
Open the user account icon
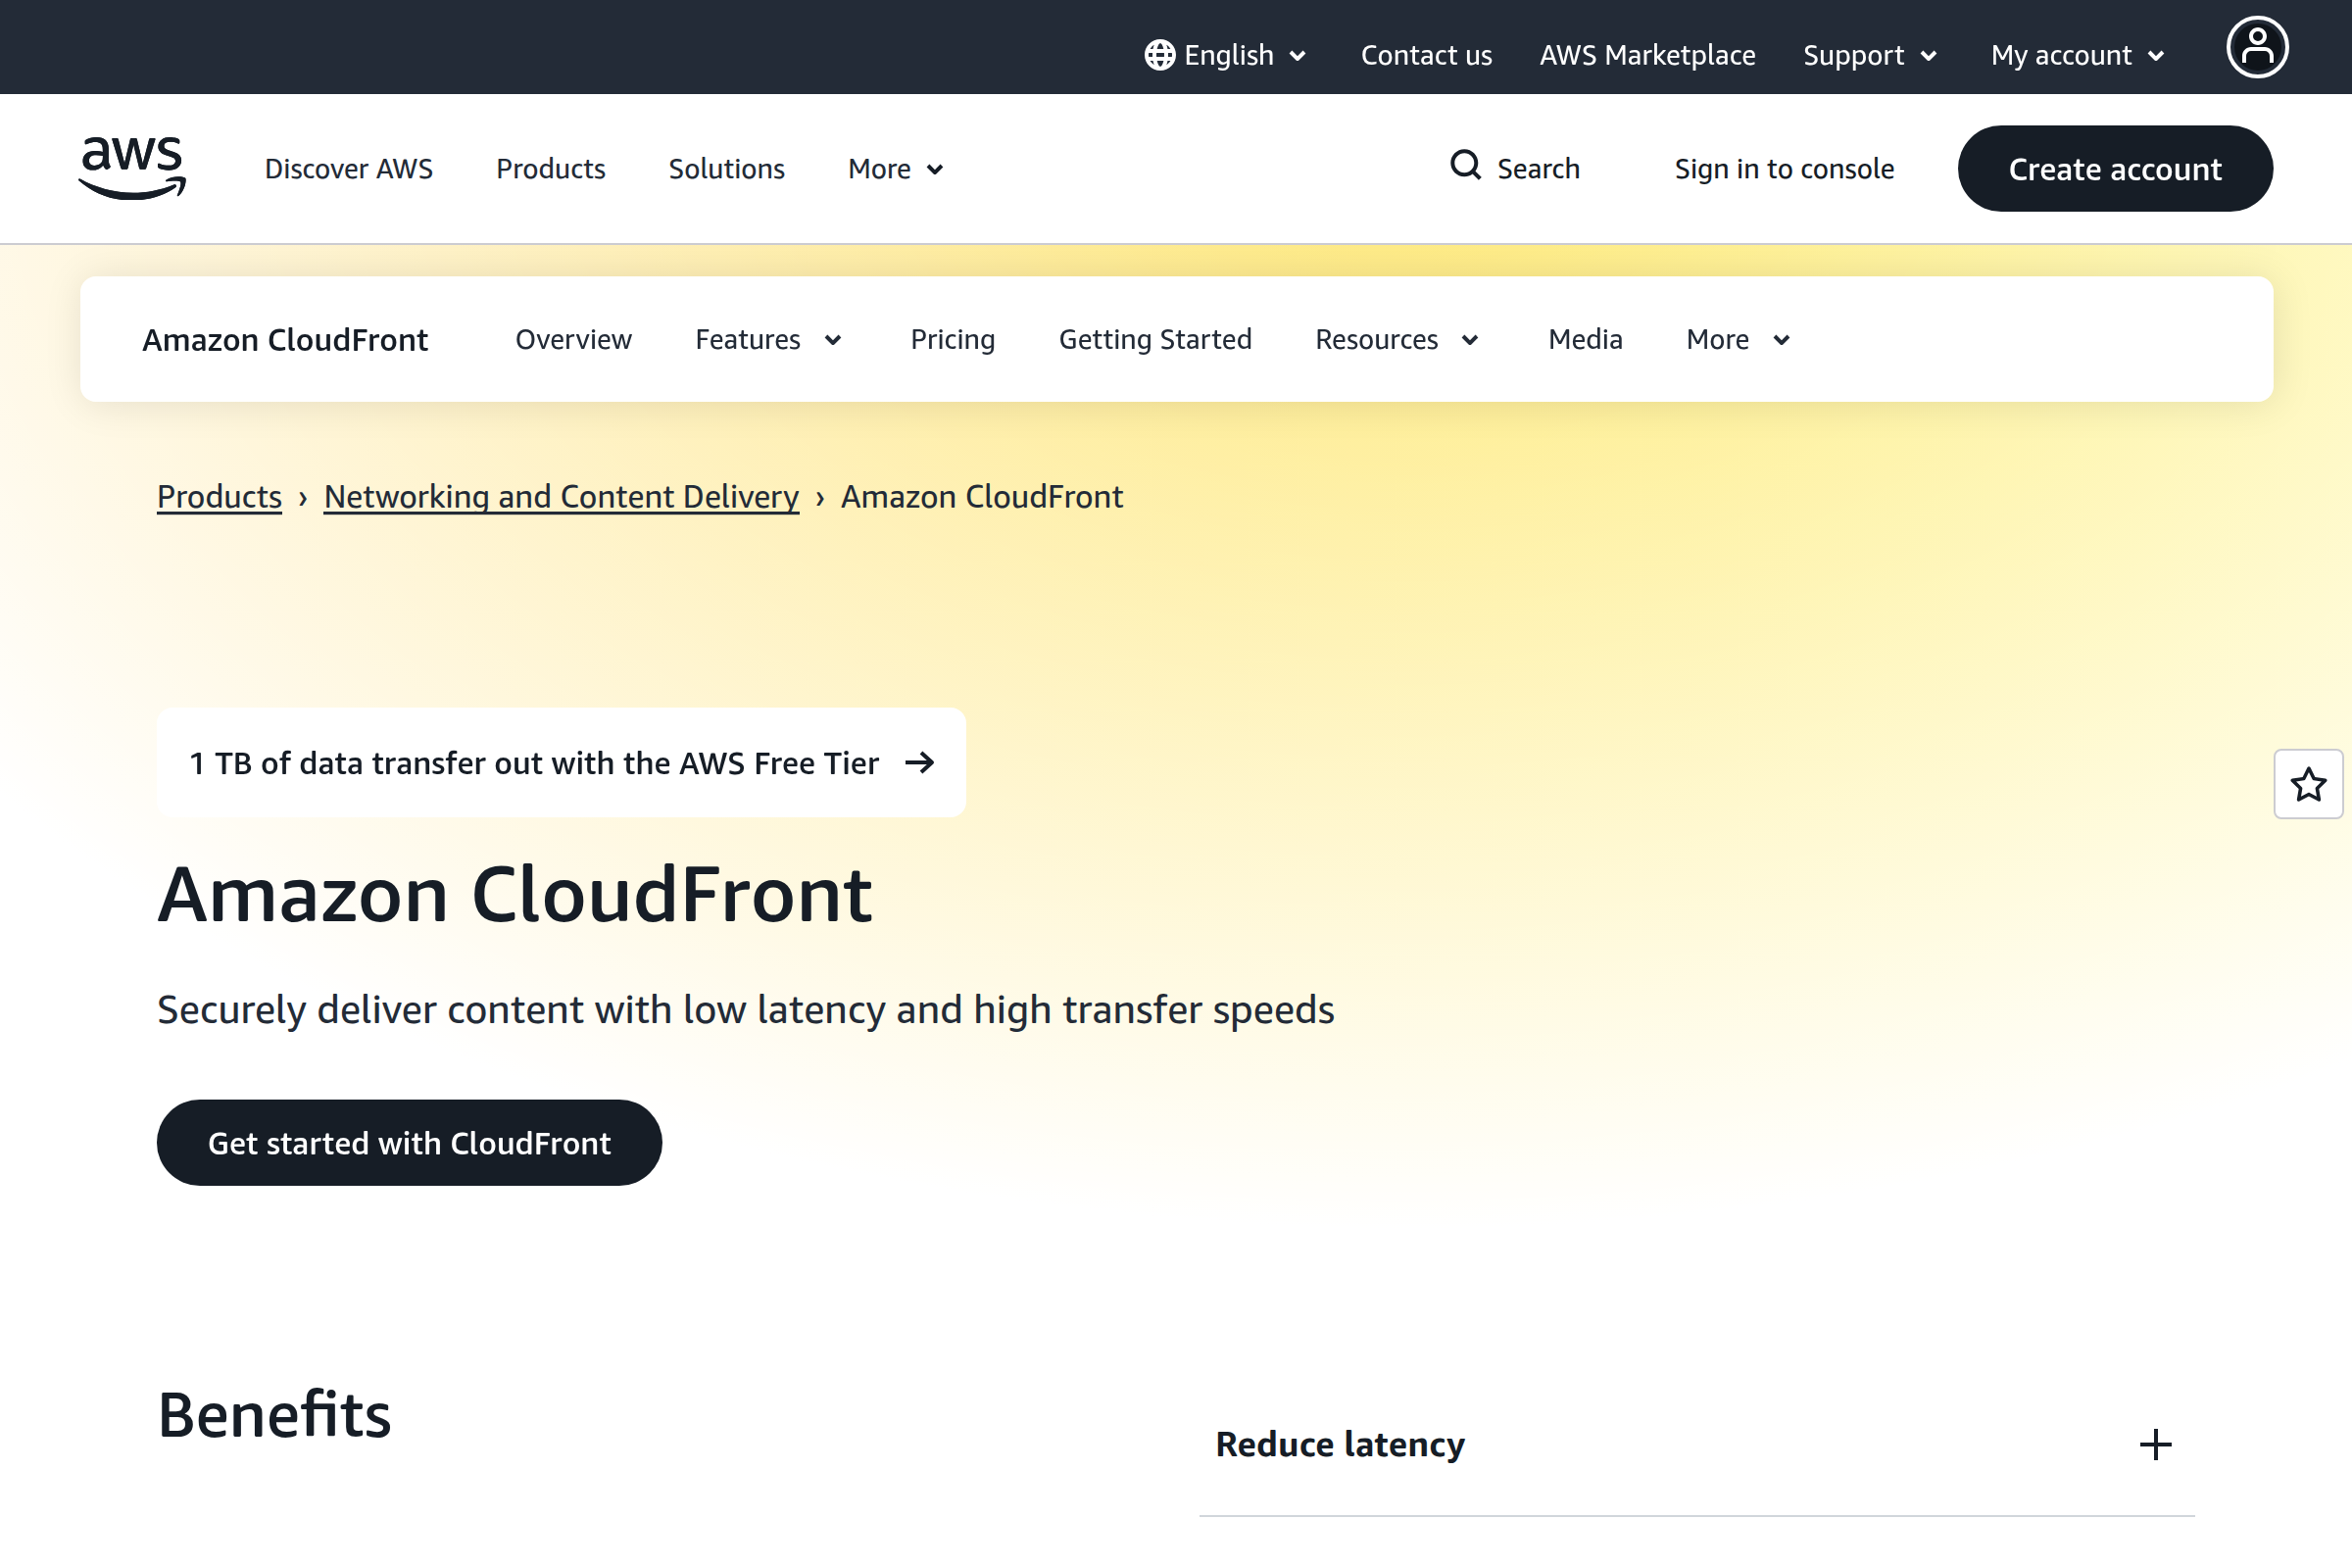[2258, 46]
